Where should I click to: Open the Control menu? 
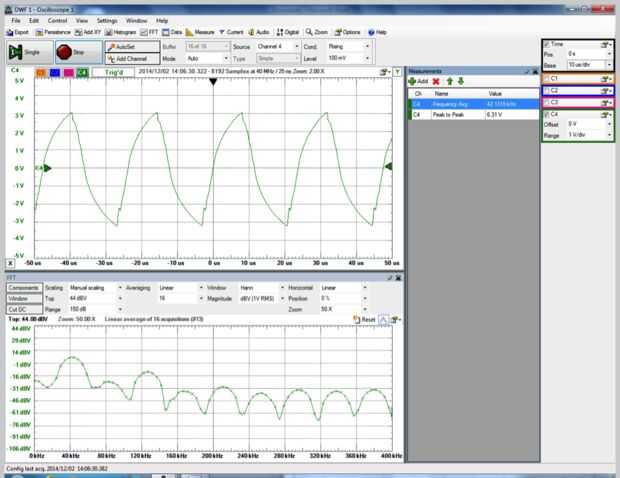point(58,20)
